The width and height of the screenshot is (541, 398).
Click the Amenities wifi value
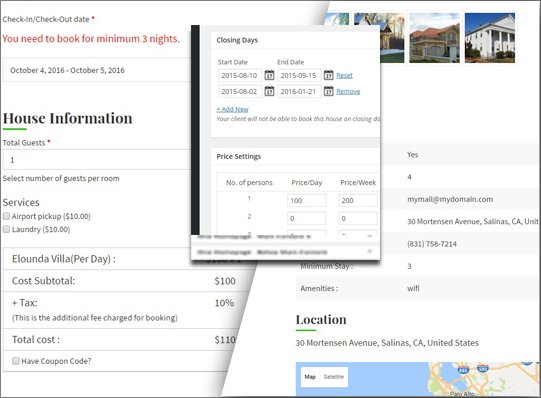pos(413,288)
